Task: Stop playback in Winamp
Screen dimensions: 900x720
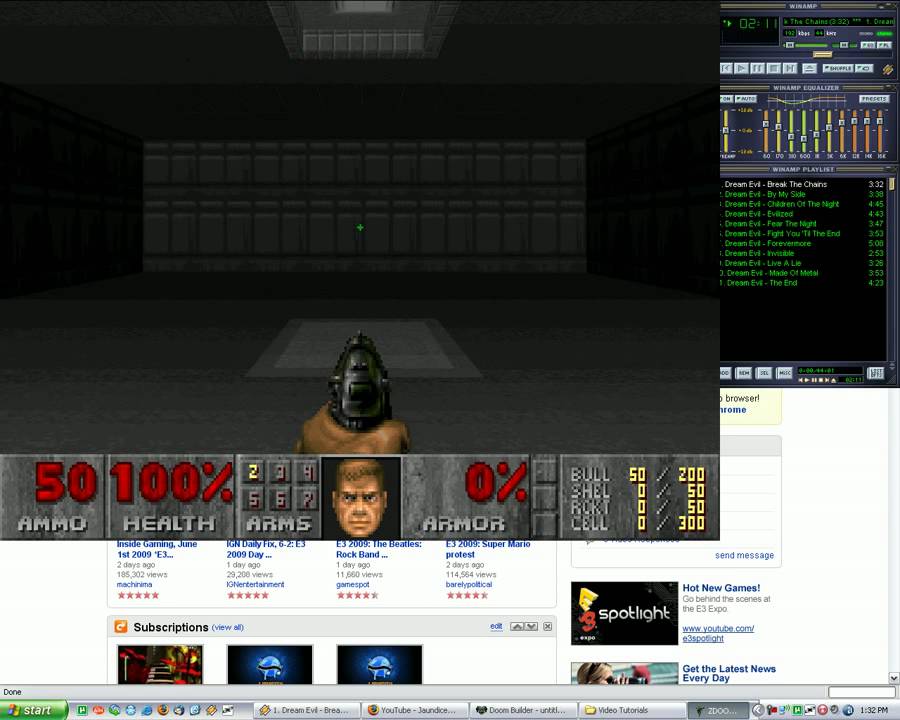Action: 774,68
